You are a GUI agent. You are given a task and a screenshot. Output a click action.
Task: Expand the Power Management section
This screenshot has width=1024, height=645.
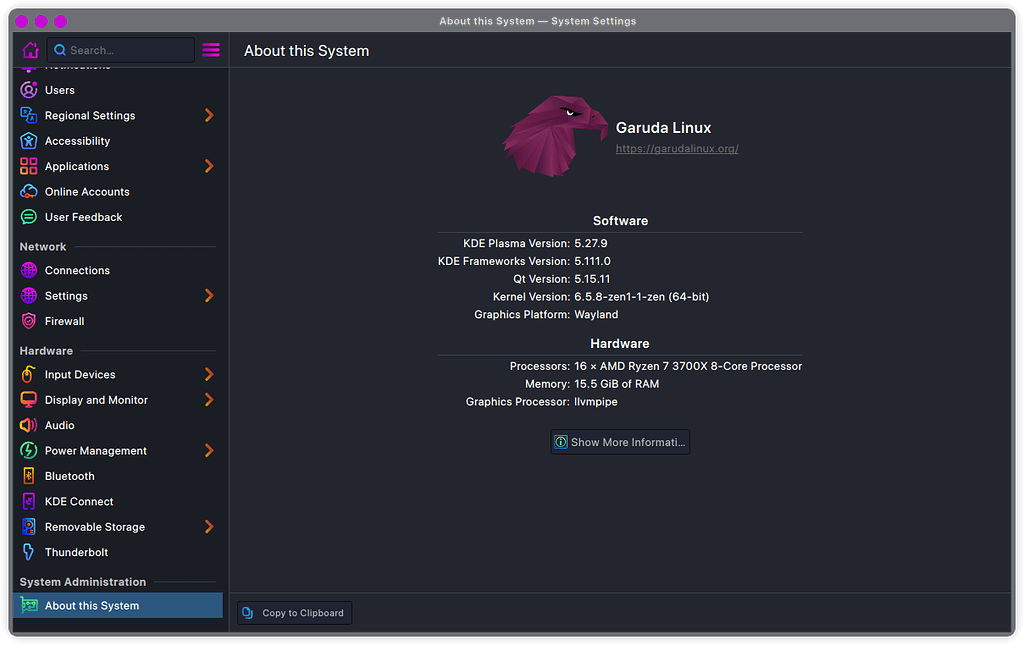pyautogui.click(x=209, y=451)
